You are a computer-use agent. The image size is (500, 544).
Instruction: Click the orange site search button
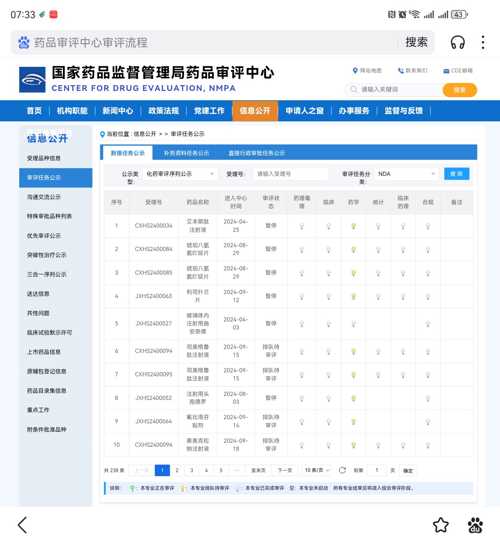459,90
